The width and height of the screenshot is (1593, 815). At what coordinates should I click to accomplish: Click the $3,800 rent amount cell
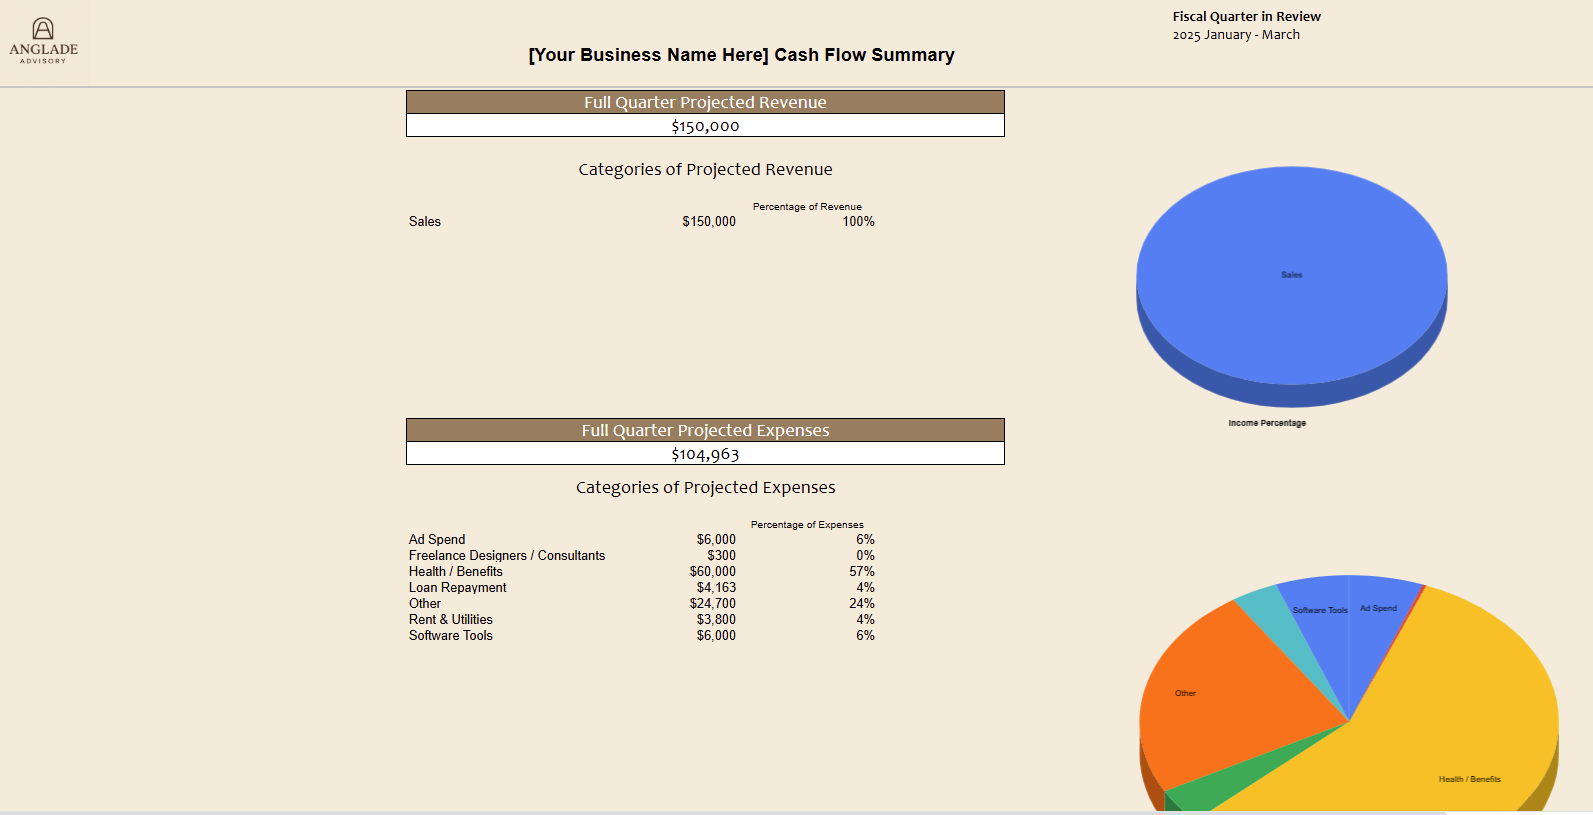[716, 620]
